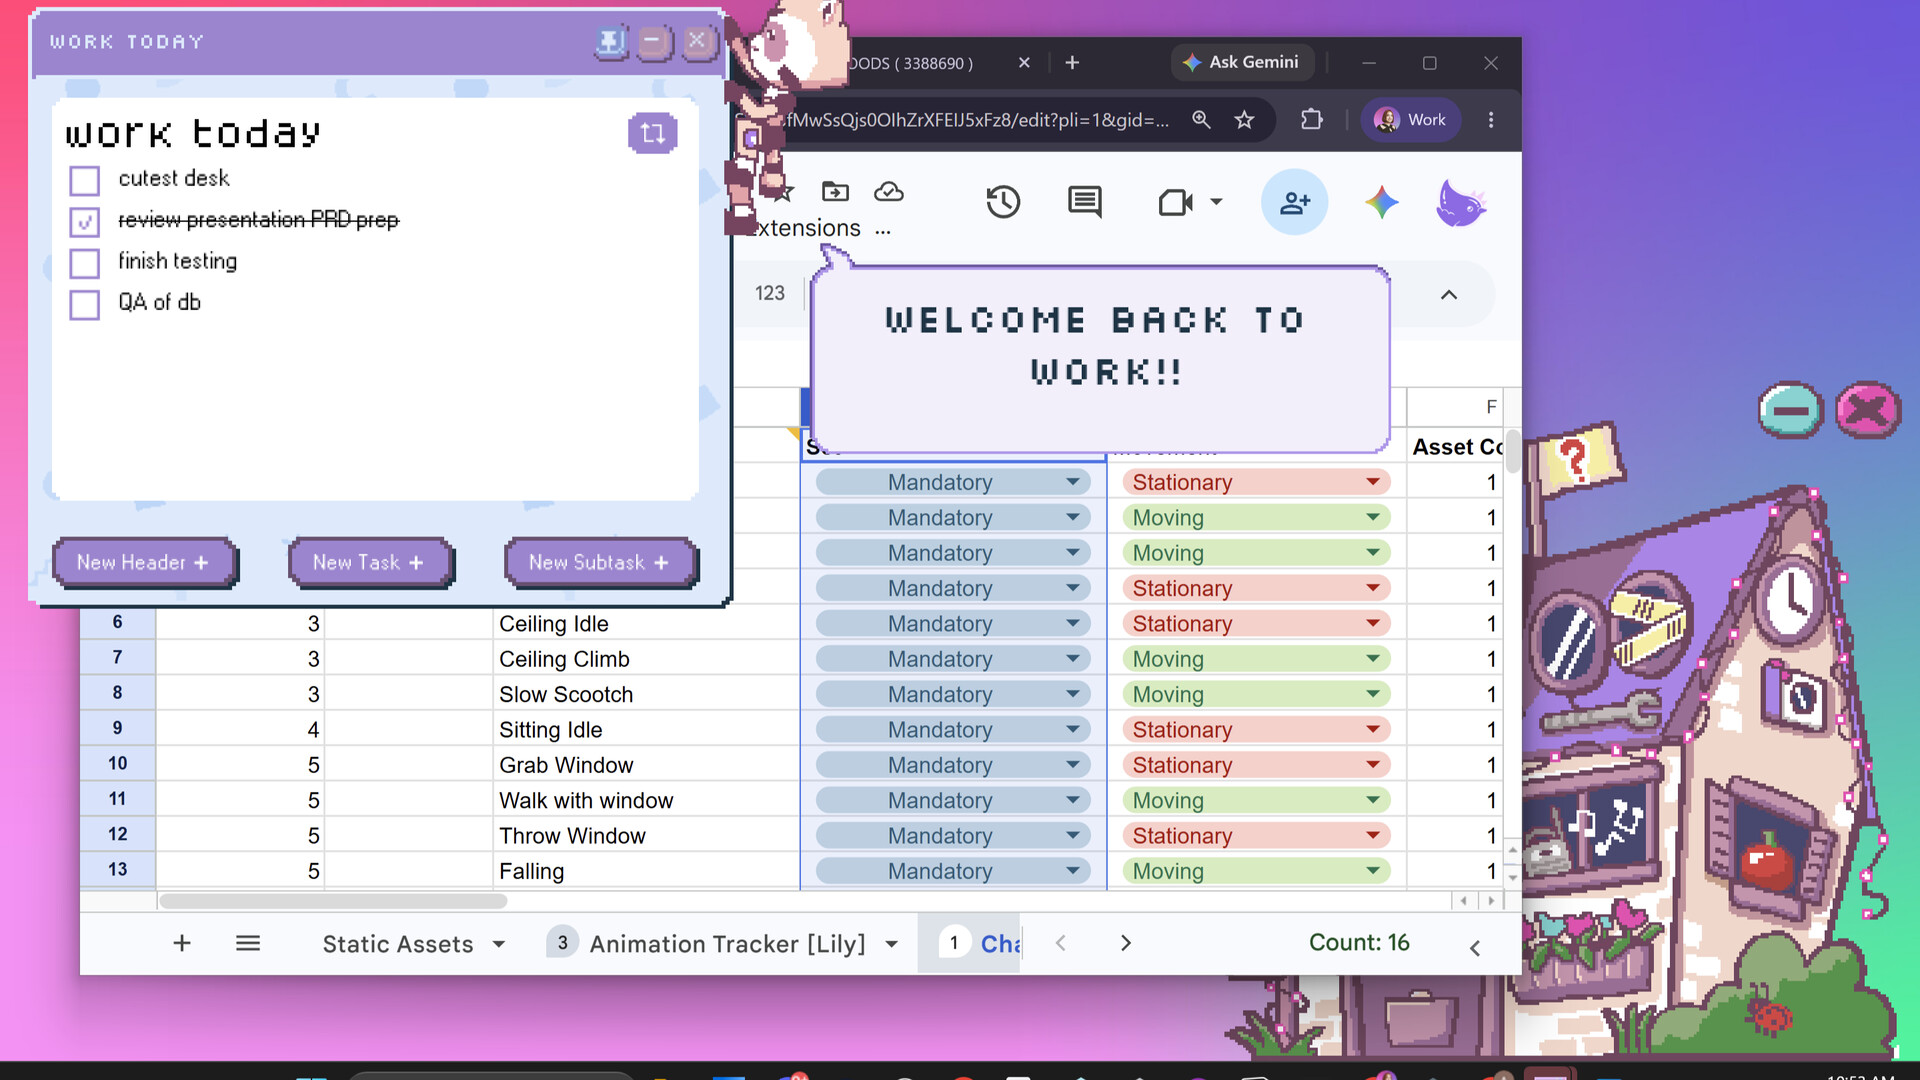Open Animation Tracker [Lily] tab menu arrow

point(891,944)
